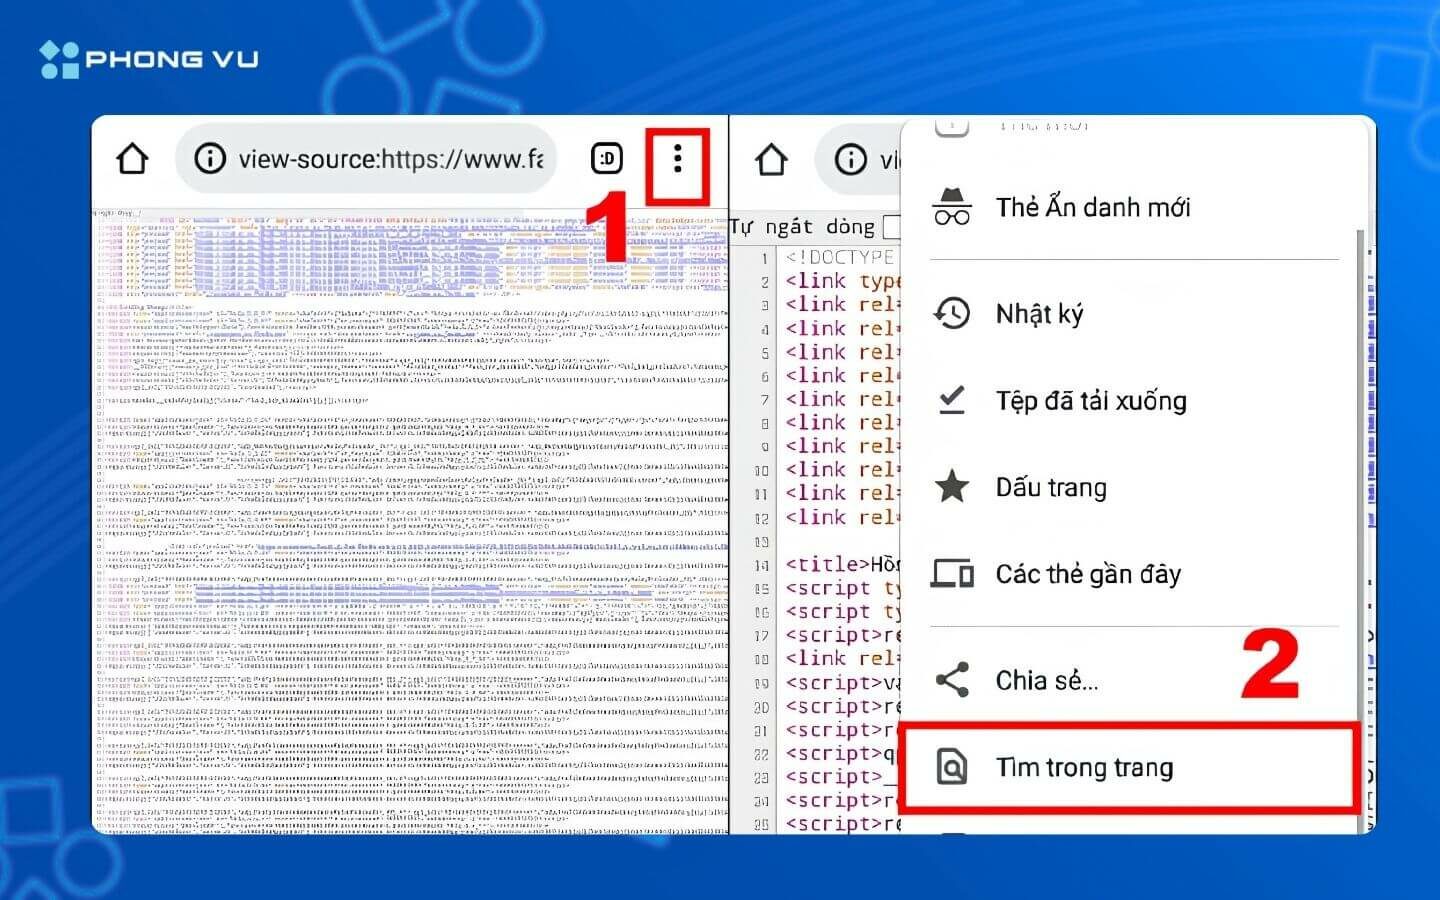Click the bookmarks star icon
This screenshot has height=900, width=1440.
pyautogui.click(x=951, y=487)
